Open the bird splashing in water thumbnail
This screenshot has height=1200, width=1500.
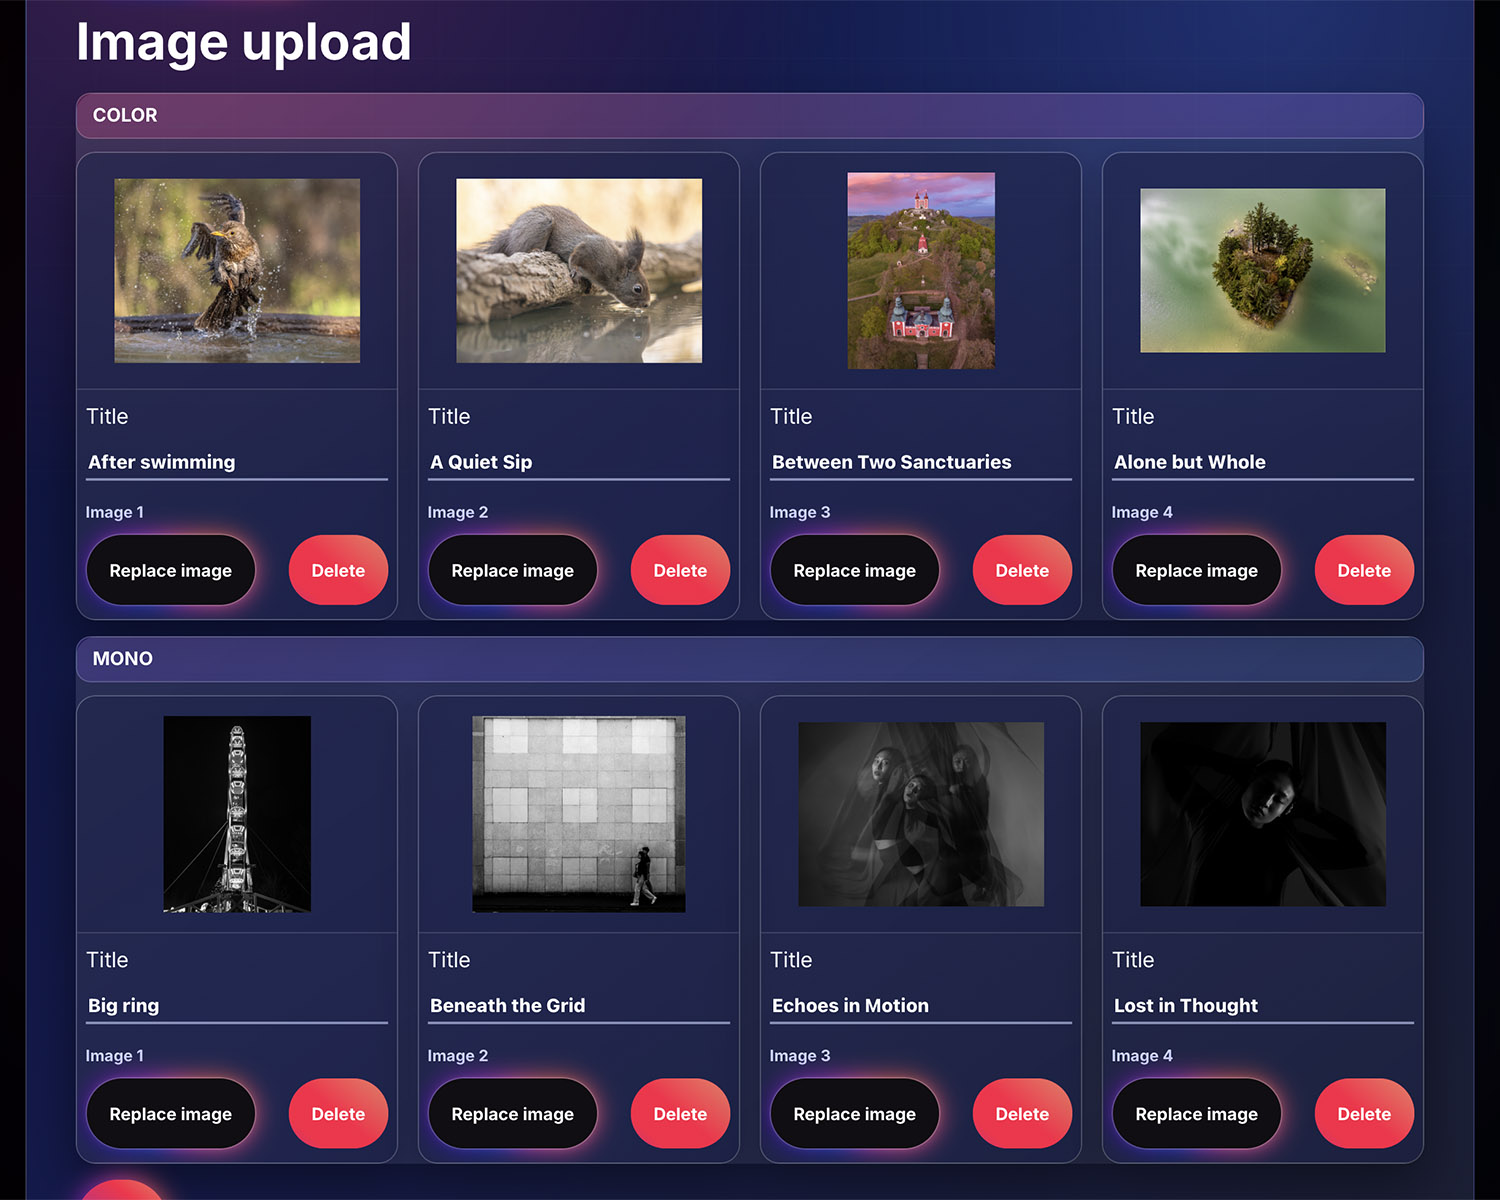pos(237,271)
